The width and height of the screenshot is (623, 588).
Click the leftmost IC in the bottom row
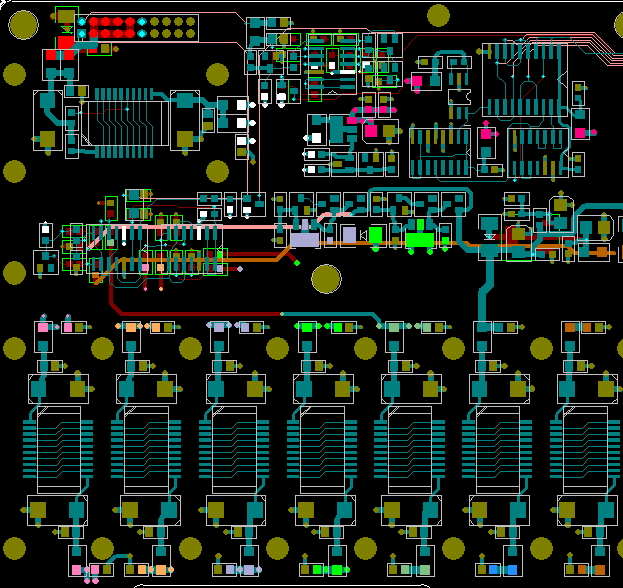(x=58, y=441)
